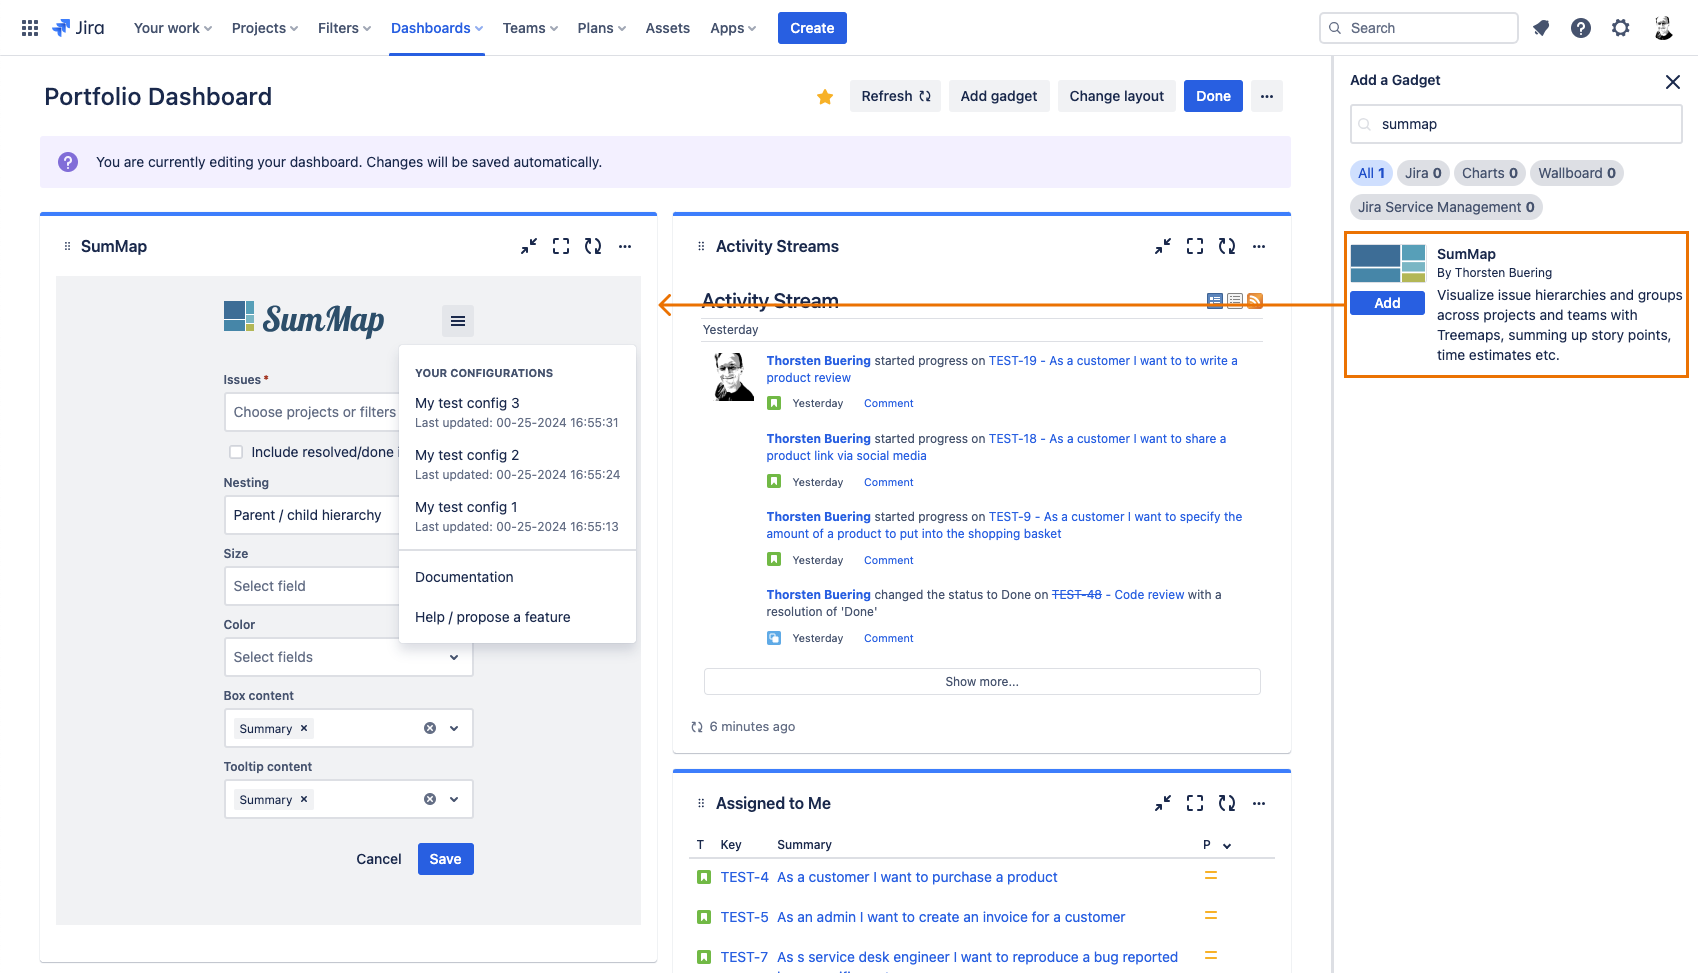The height and width of the screenshot is (973, 1698).
Task: Expand the Dashboards menu
Action: point(437,28)
